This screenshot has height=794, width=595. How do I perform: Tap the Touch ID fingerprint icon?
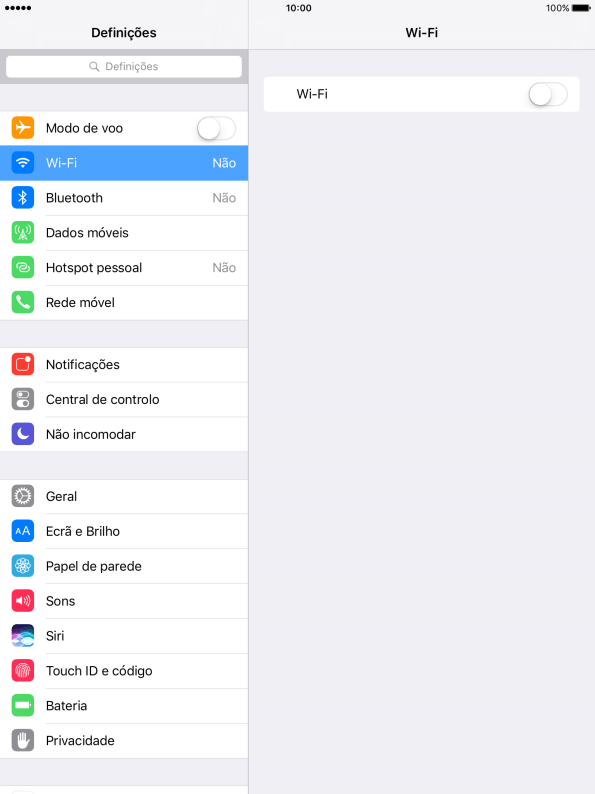(x=23, y=670)
